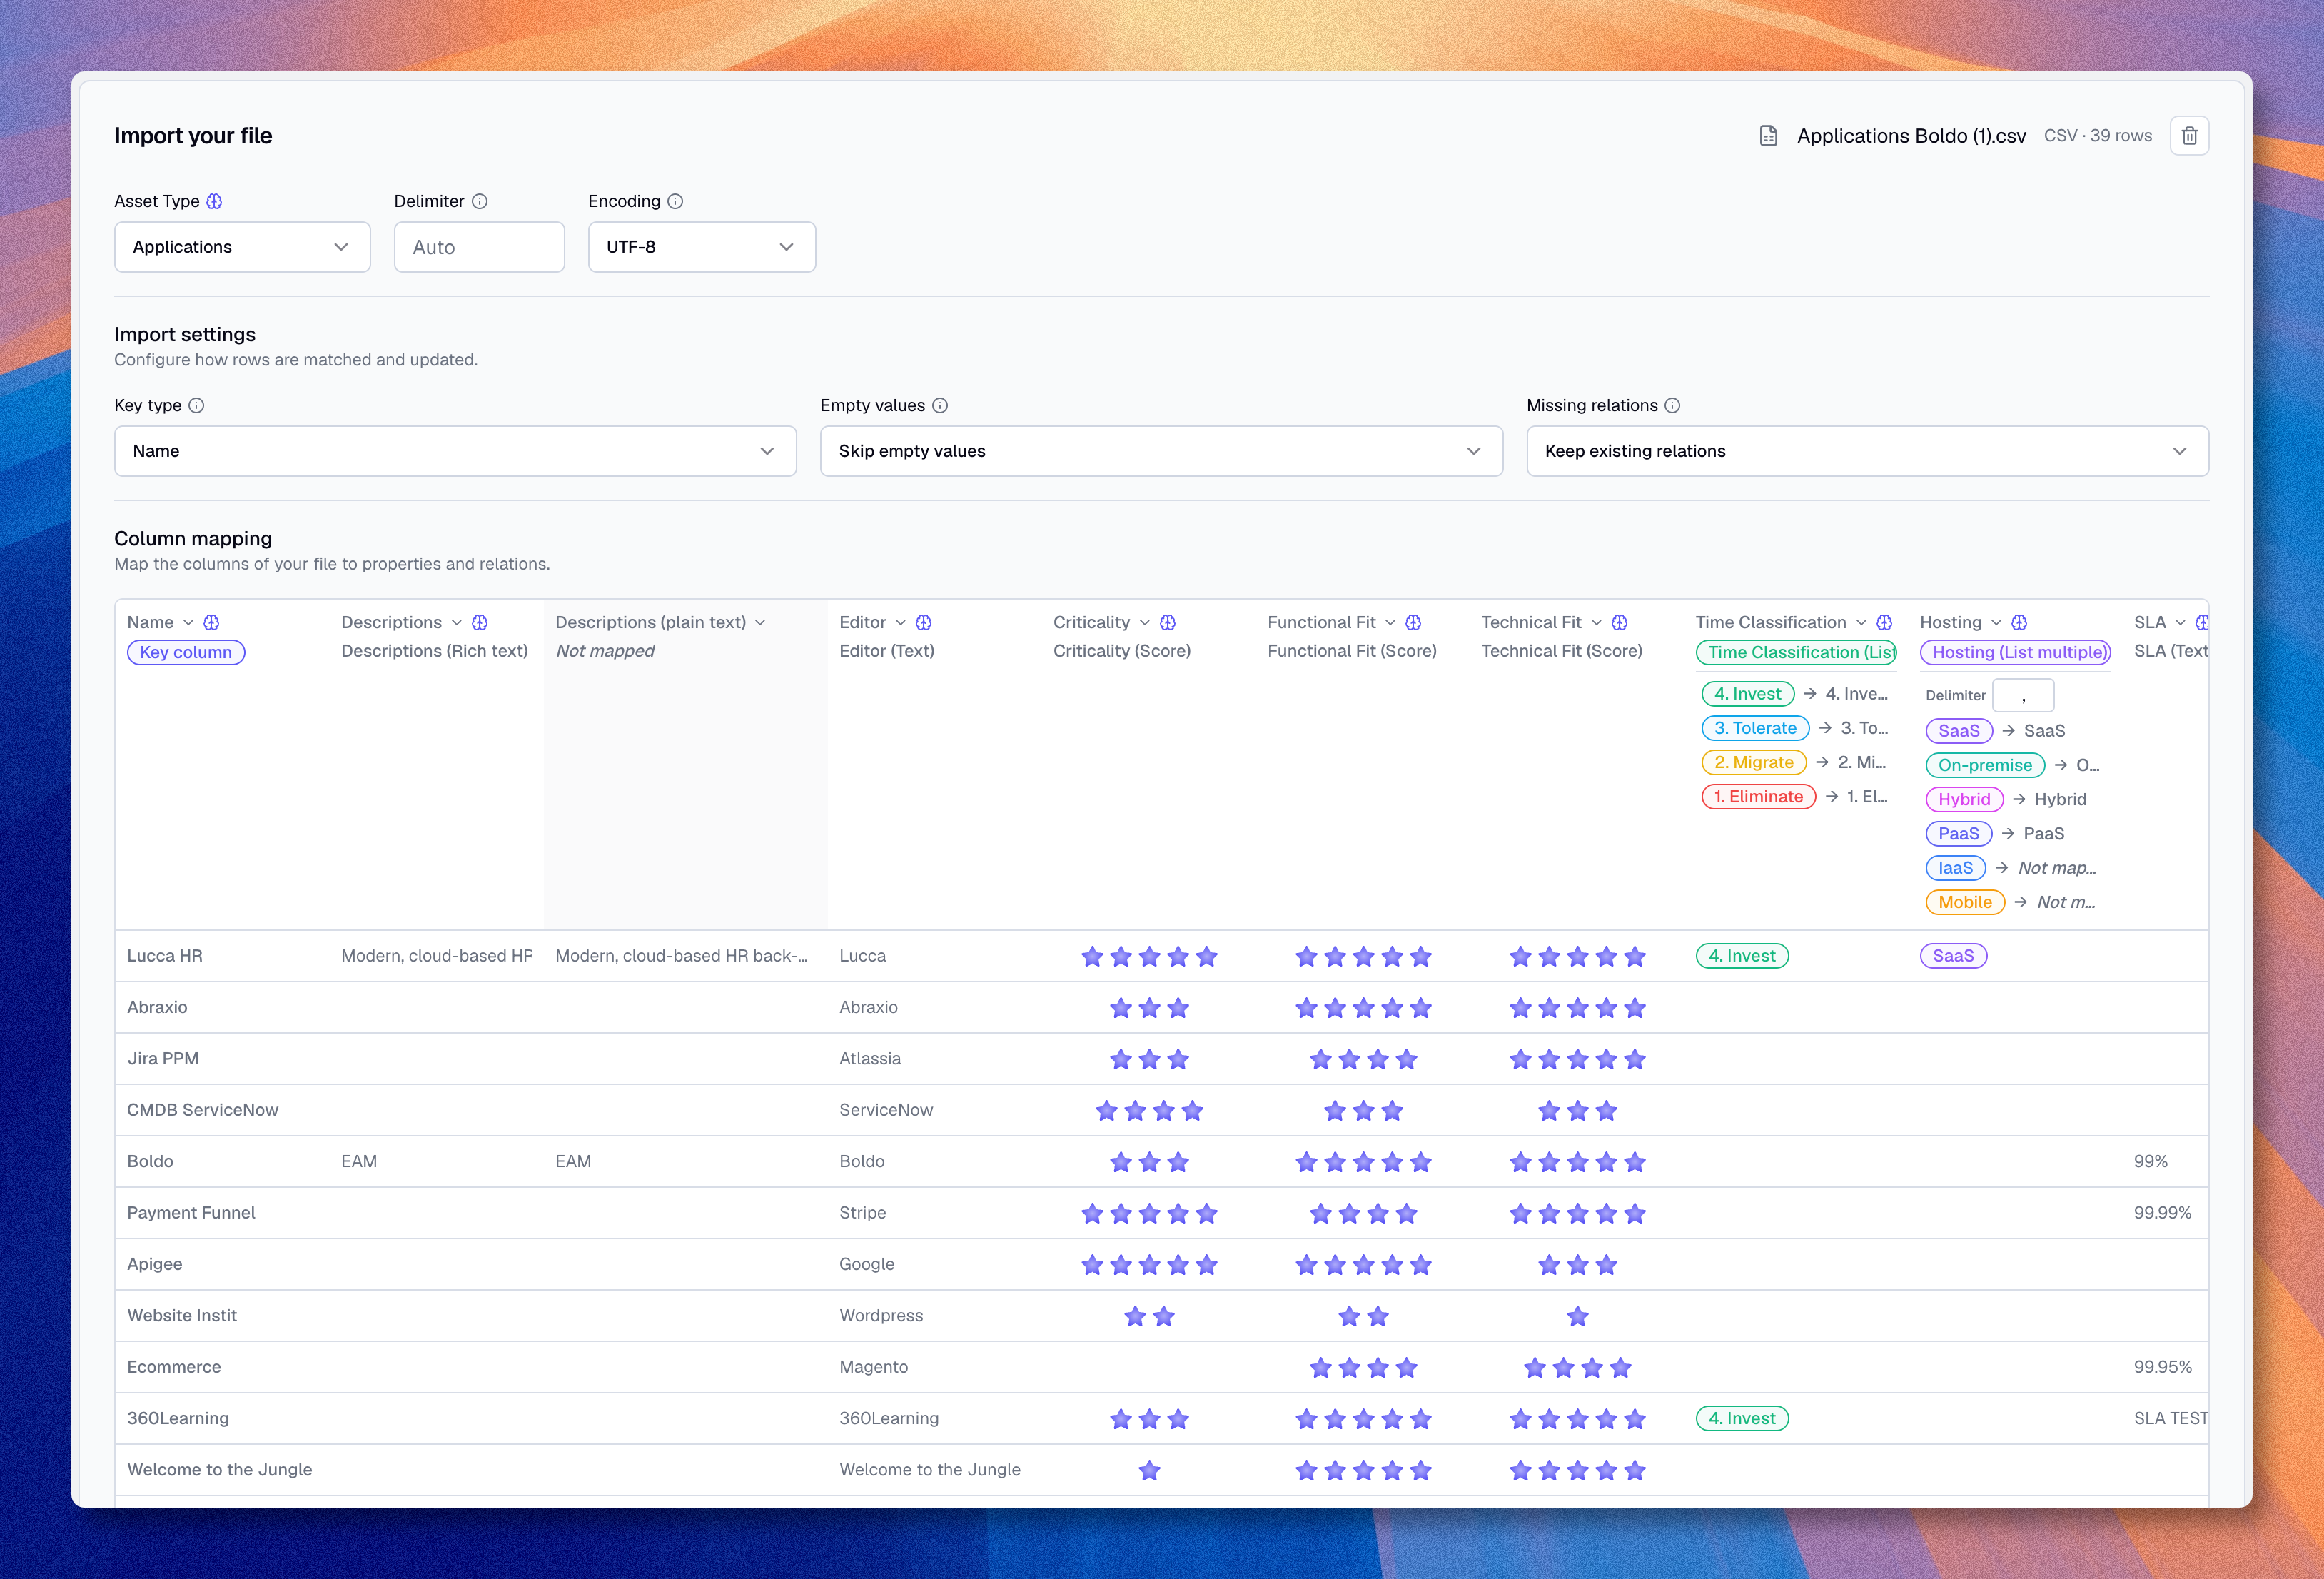Viewport: 2324px width, 1579px height.
Task: Click the brain icon next to Hosting header
Action: click(x=2019, y=622)
